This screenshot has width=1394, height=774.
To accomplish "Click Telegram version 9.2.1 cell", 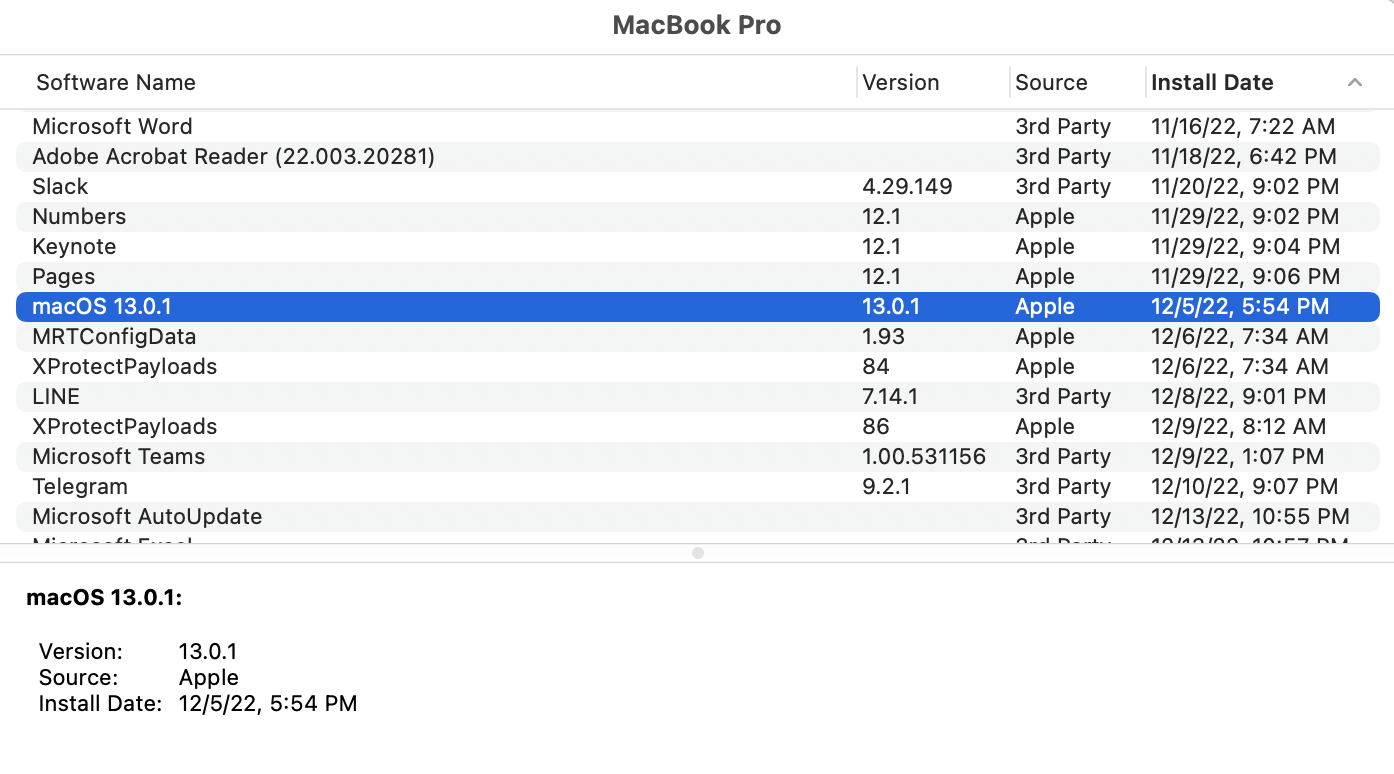I will pos(886,487).
